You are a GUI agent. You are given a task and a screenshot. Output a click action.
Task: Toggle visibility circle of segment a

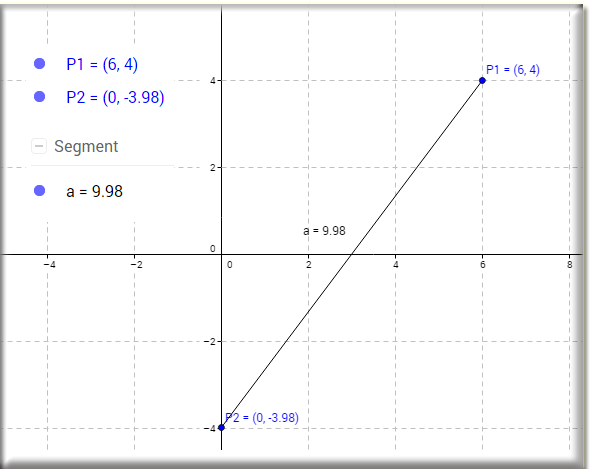pos(40,191)
